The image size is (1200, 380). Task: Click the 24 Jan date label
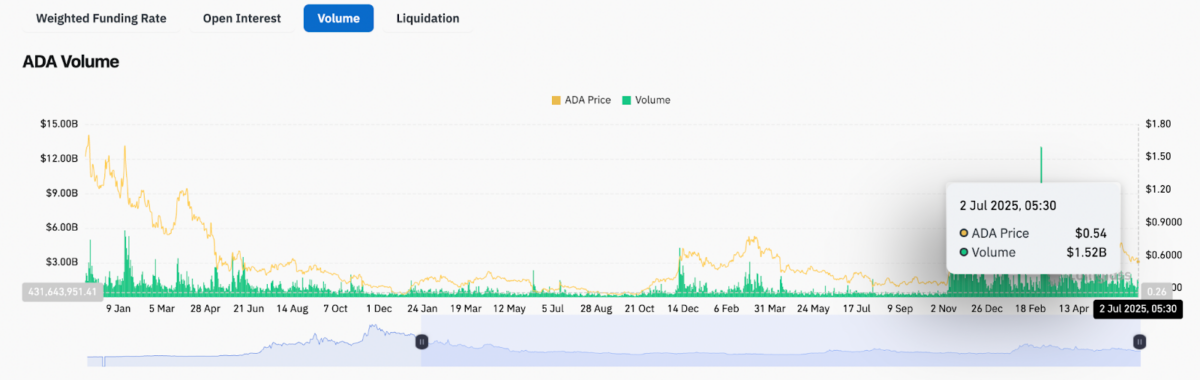point(421,309)
